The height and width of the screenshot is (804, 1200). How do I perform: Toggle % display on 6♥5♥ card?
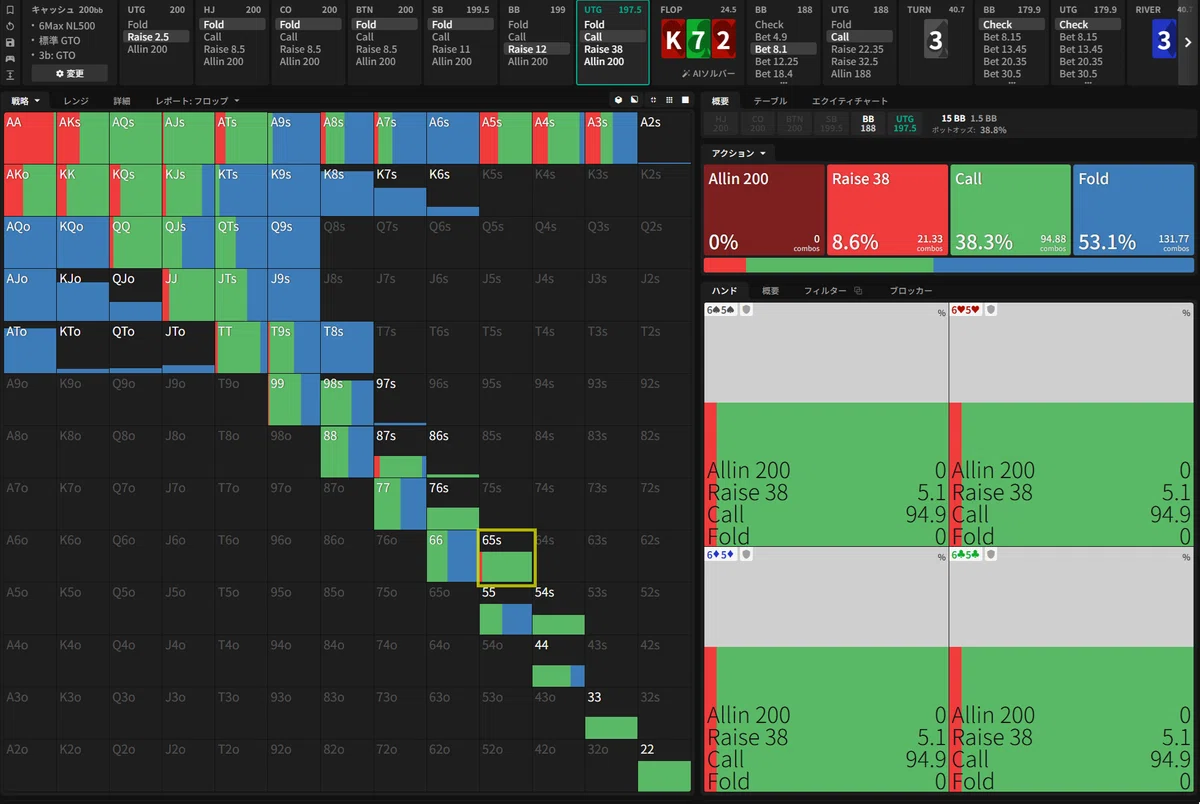[x=1186, y=313]
